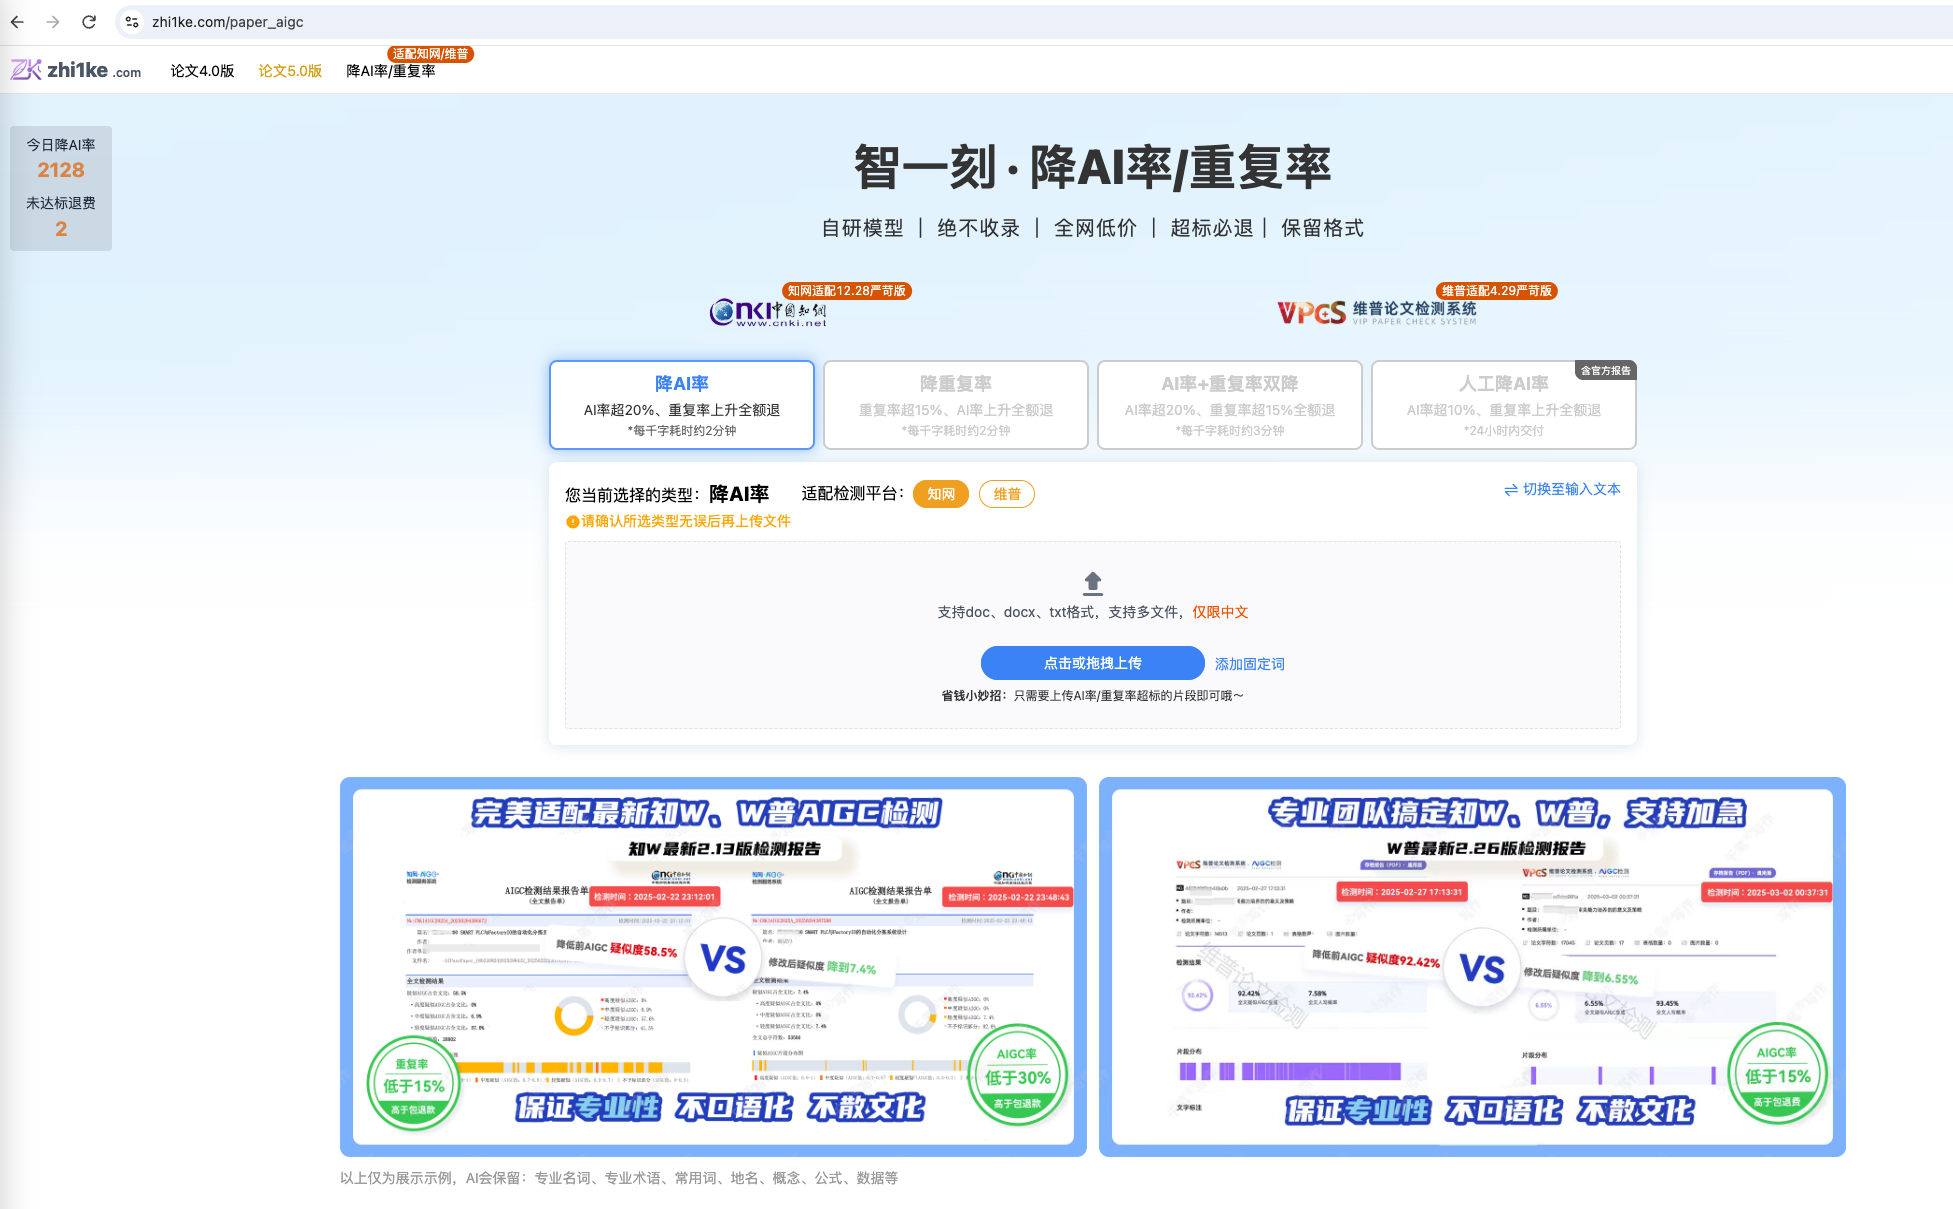Click the 未达标退费 2 counter

pos(61,217)
